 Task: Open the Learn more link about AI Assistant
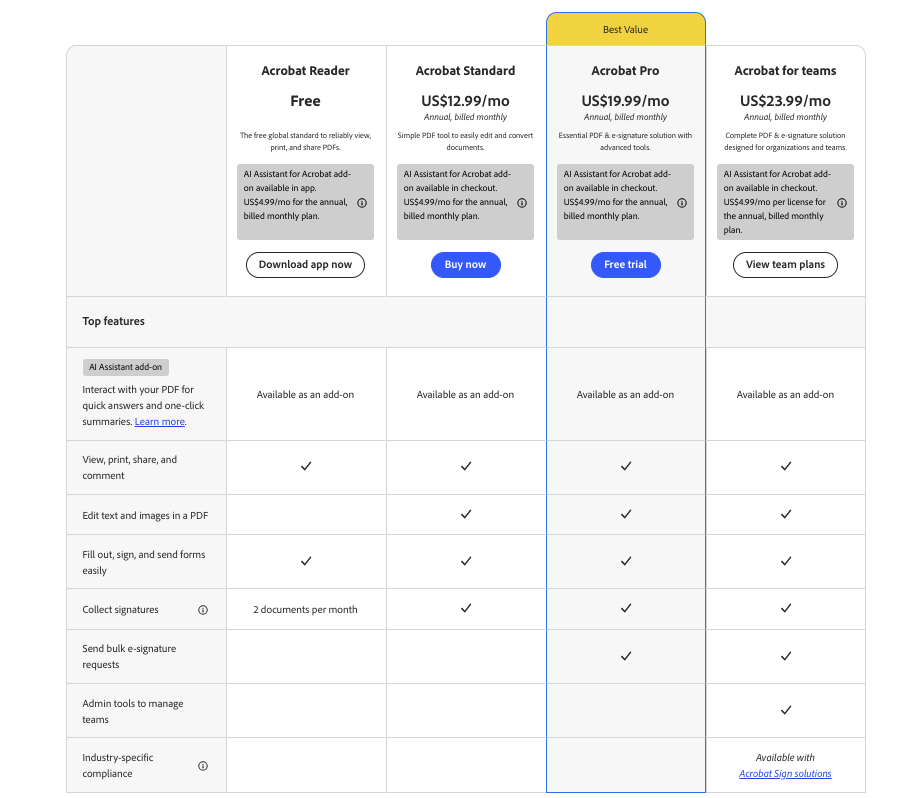pyautogui.click(x=159, y=421)
